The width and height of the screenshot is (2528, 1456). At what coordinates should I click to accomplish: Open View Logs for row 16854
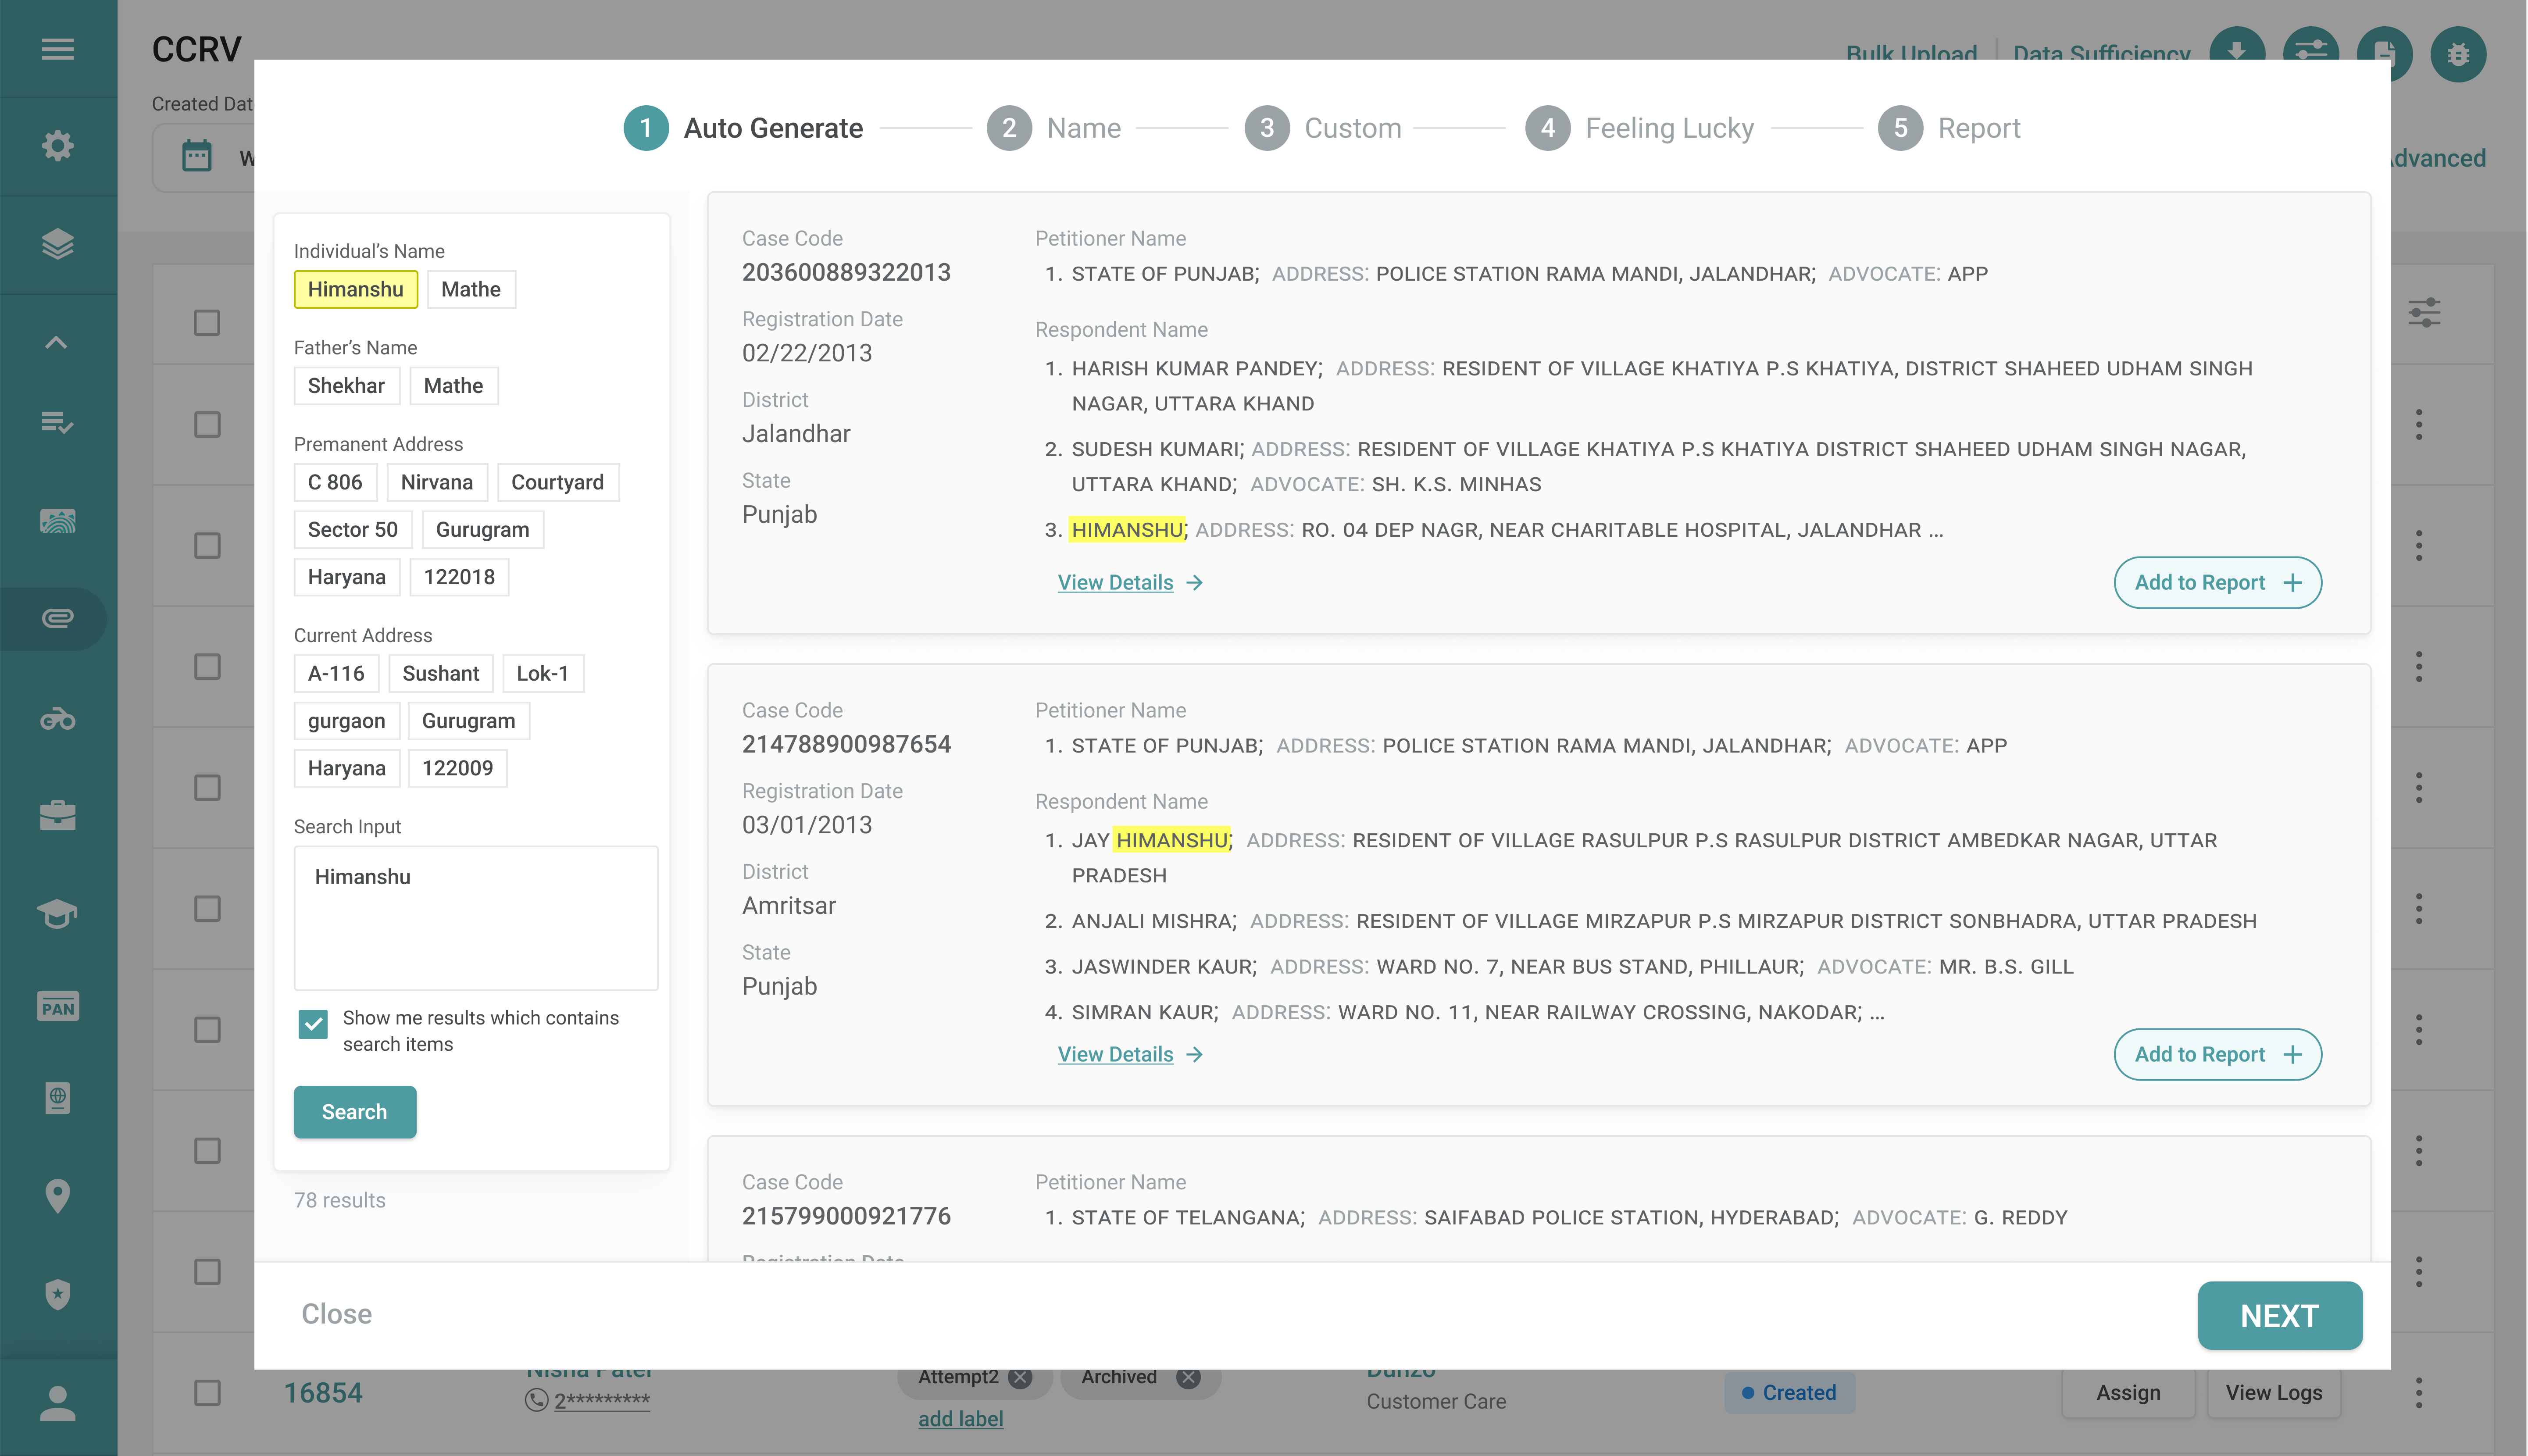click(x=2274, y=1393)
